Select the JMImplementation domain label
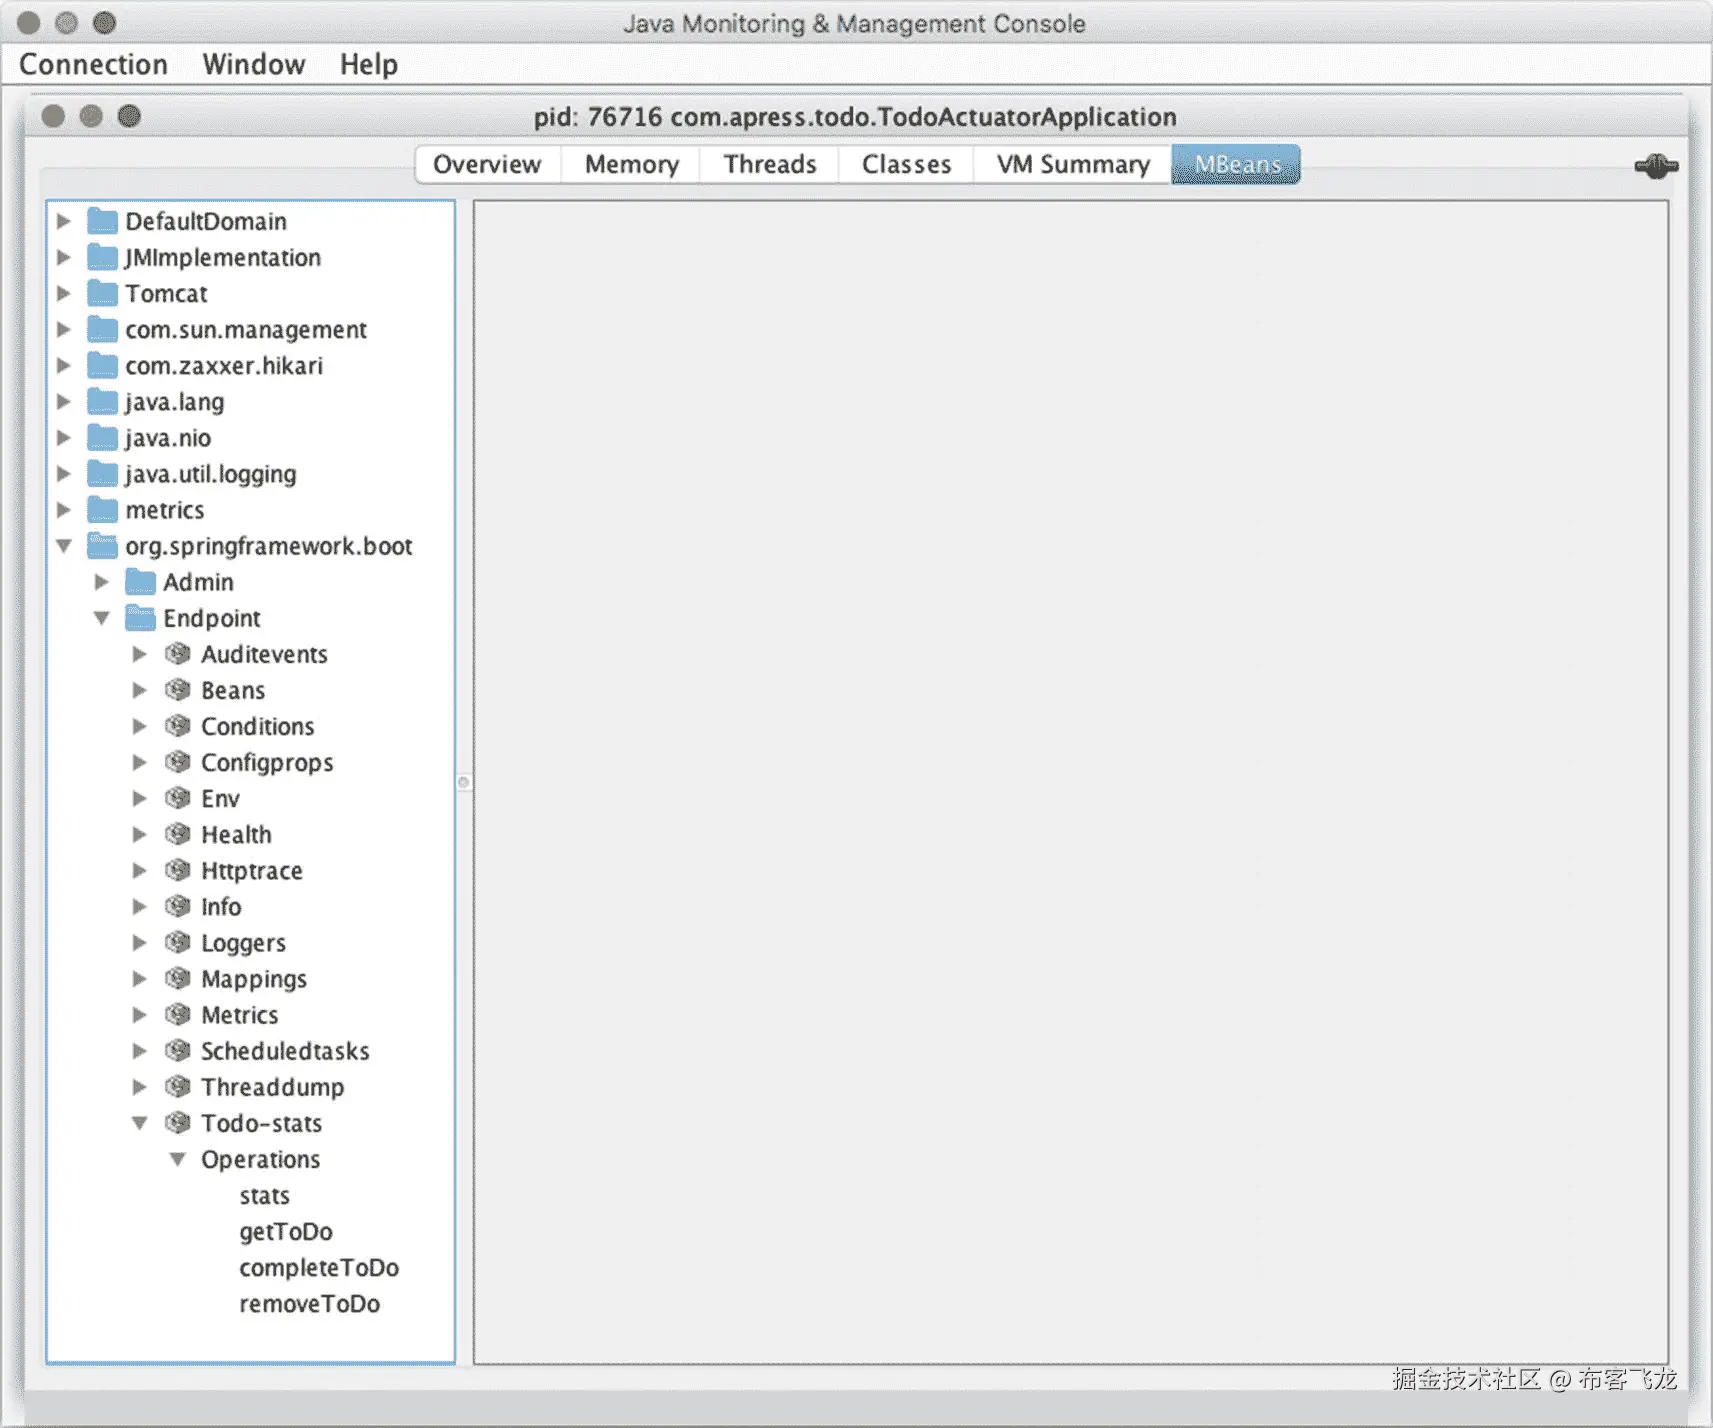Viewport: 1713px width, 1428px height. 223,257
